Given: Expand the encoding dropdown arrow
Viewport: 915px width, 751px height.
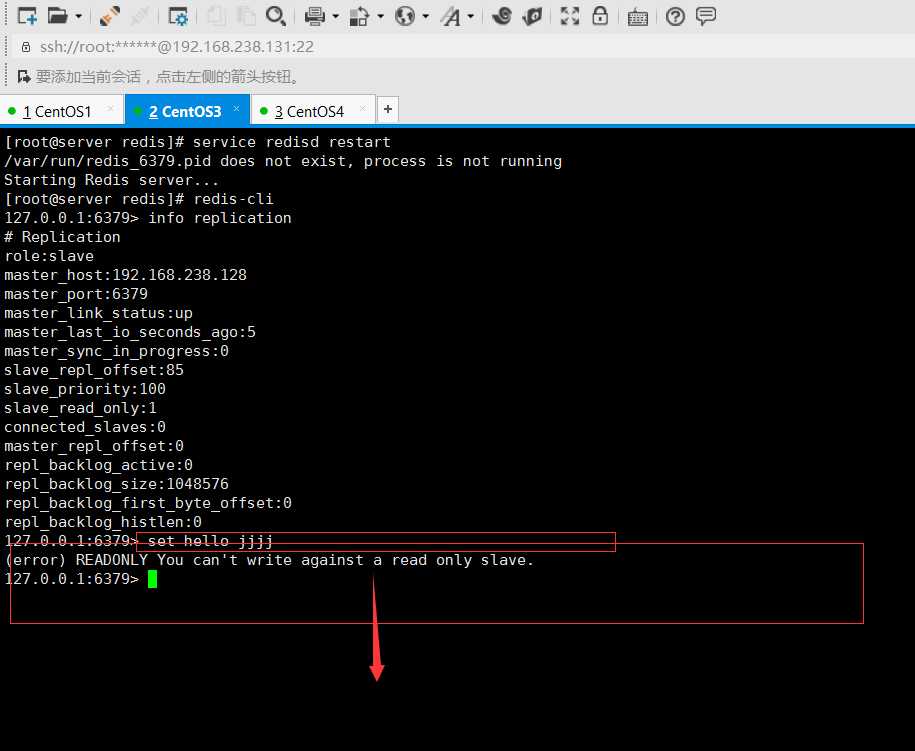Looking at the screenshot, I should (425, 16).
